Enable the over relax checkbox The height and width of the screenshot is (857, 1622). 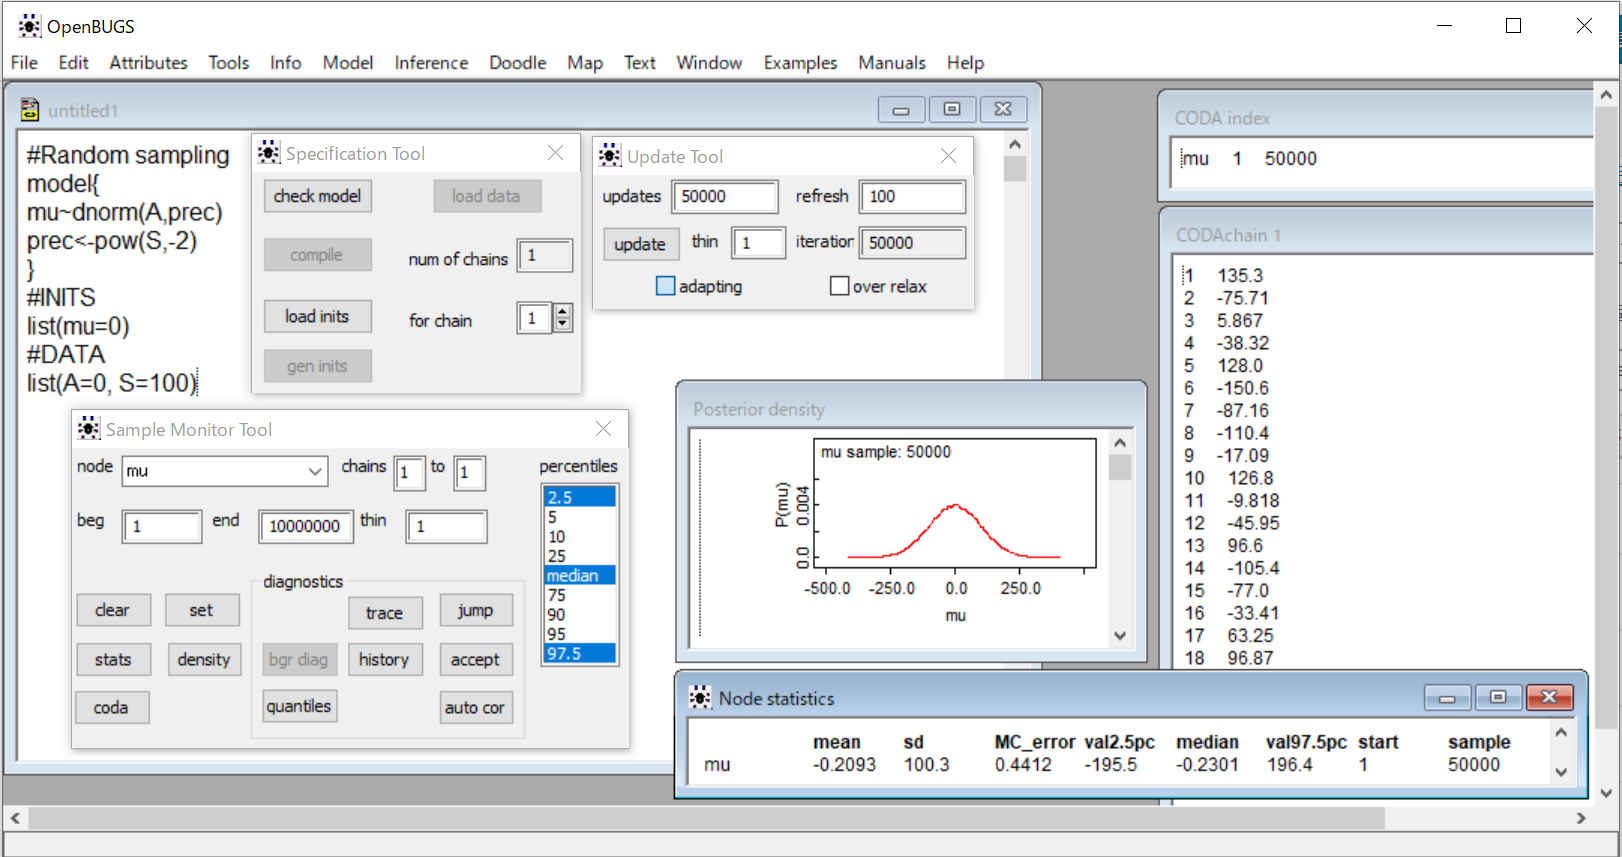coord(840,286)
